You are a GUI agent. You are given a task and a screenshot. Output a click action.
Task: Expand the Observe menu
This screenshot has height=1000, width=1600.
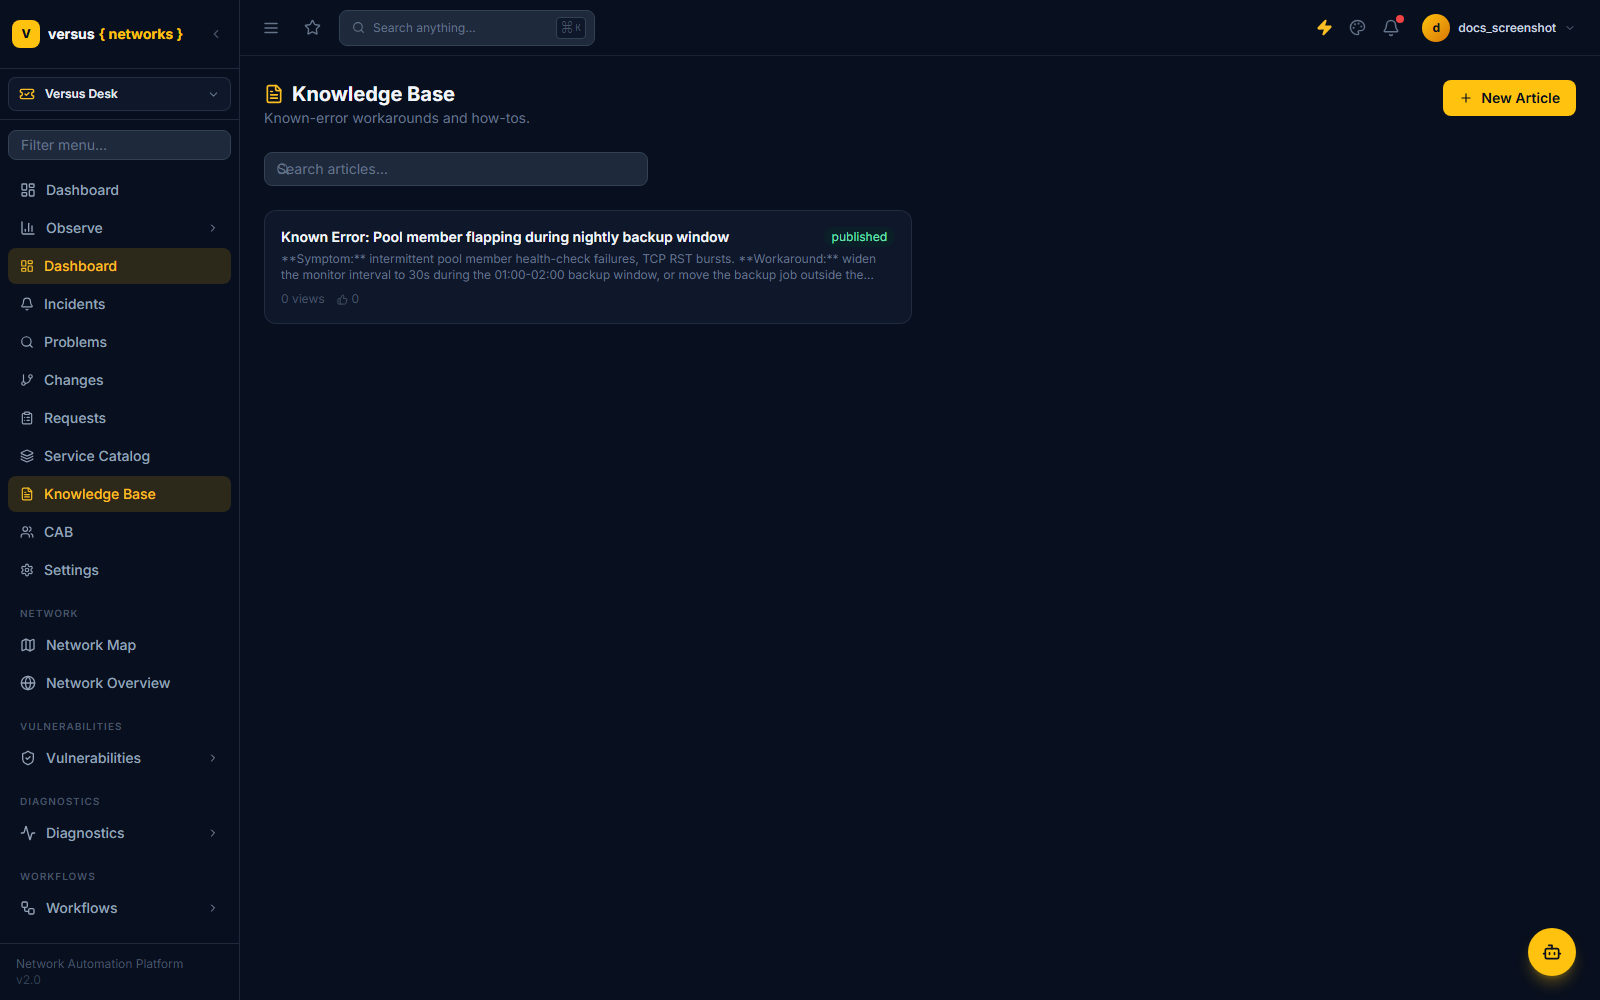pyautogui.click(x=119, y=228)
